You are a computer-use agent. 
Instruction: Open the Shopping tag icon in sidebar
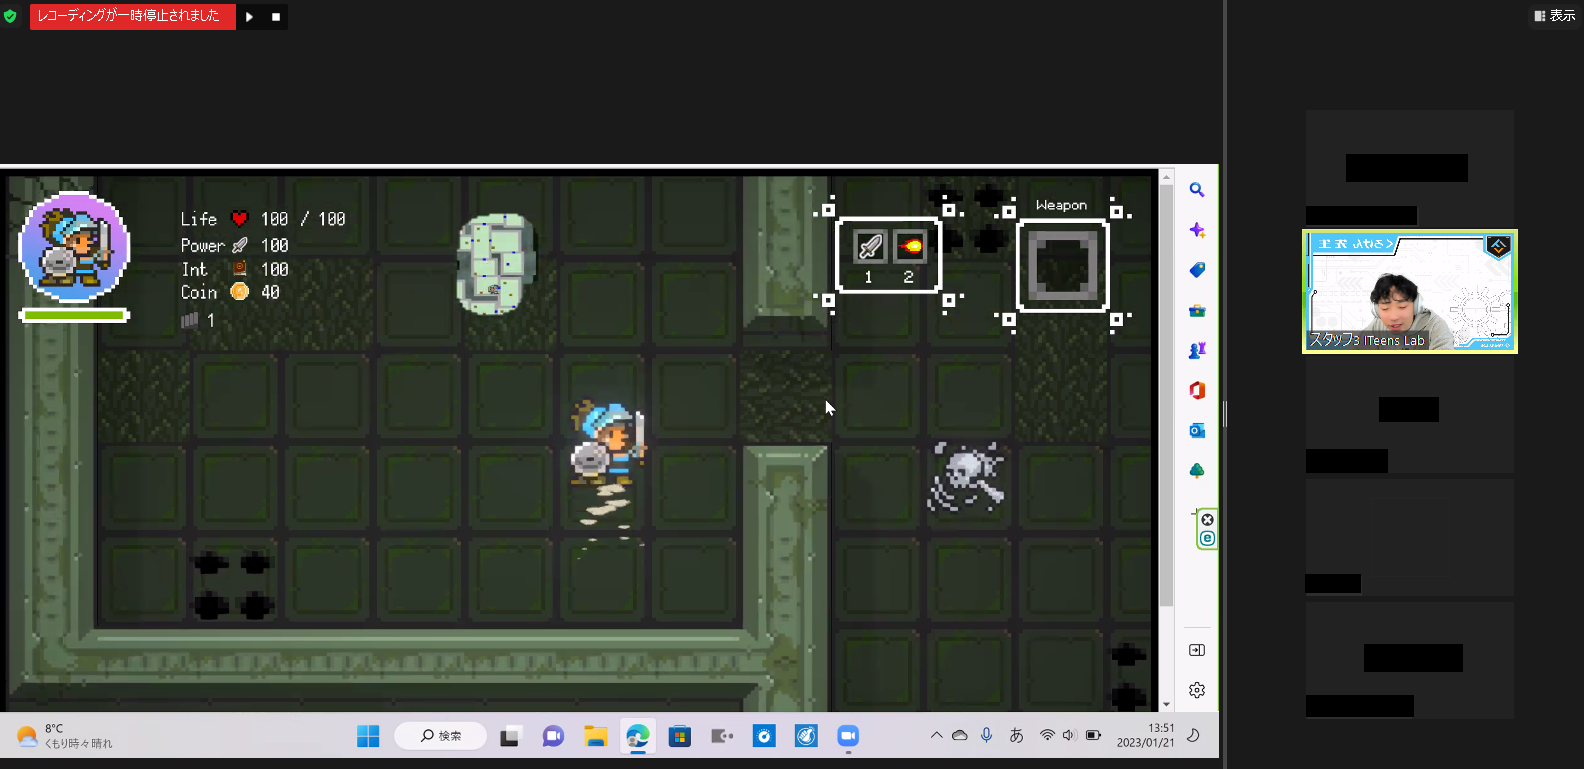pos(1197,270)
